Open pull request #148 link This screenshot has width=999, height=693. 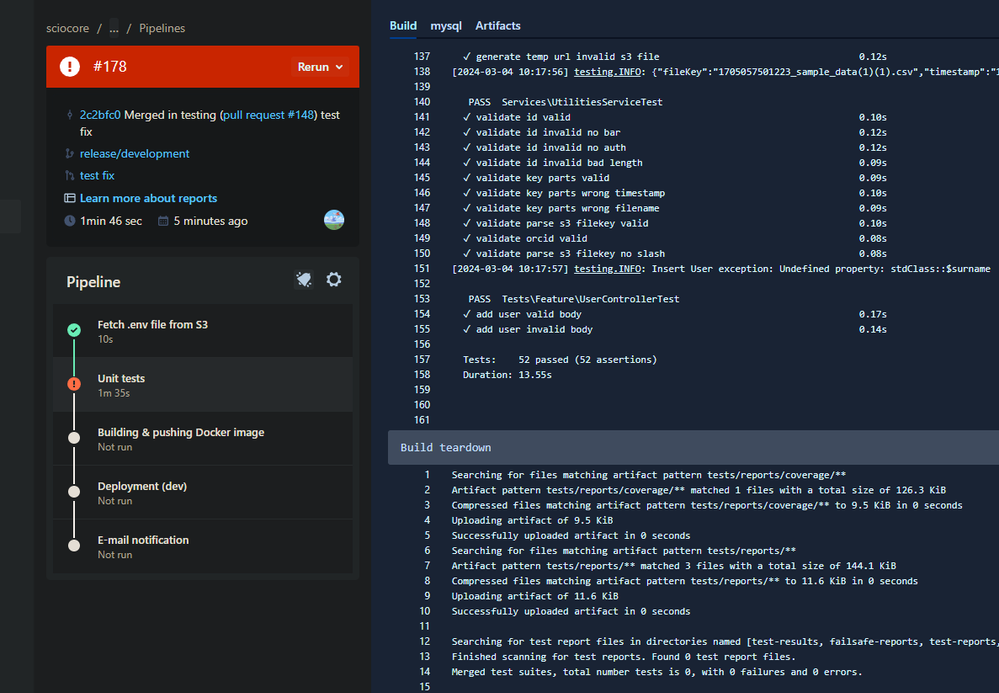pos(268,115)
